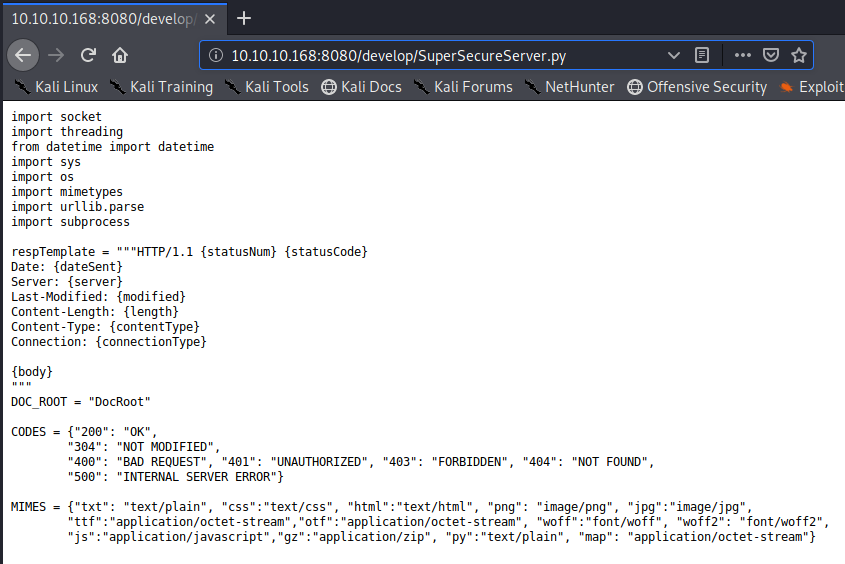Bookmark this page with the star
Viewport: 845px width, 564px height.
(x=799, y=55)
